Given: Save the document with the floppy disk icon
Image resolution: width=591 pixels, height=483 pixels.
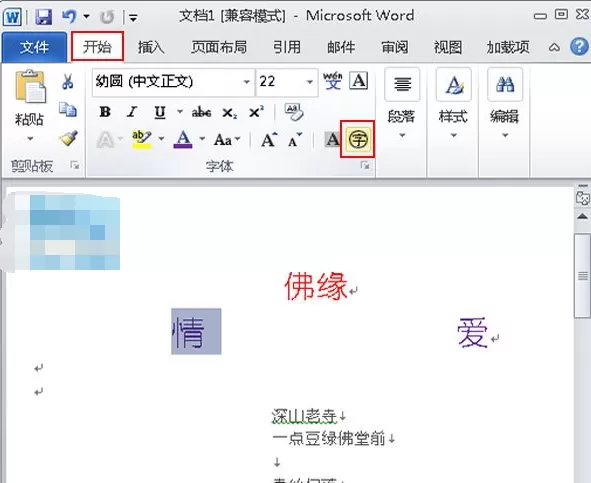Looking at the screenshot, I should (x=43, y=17).
